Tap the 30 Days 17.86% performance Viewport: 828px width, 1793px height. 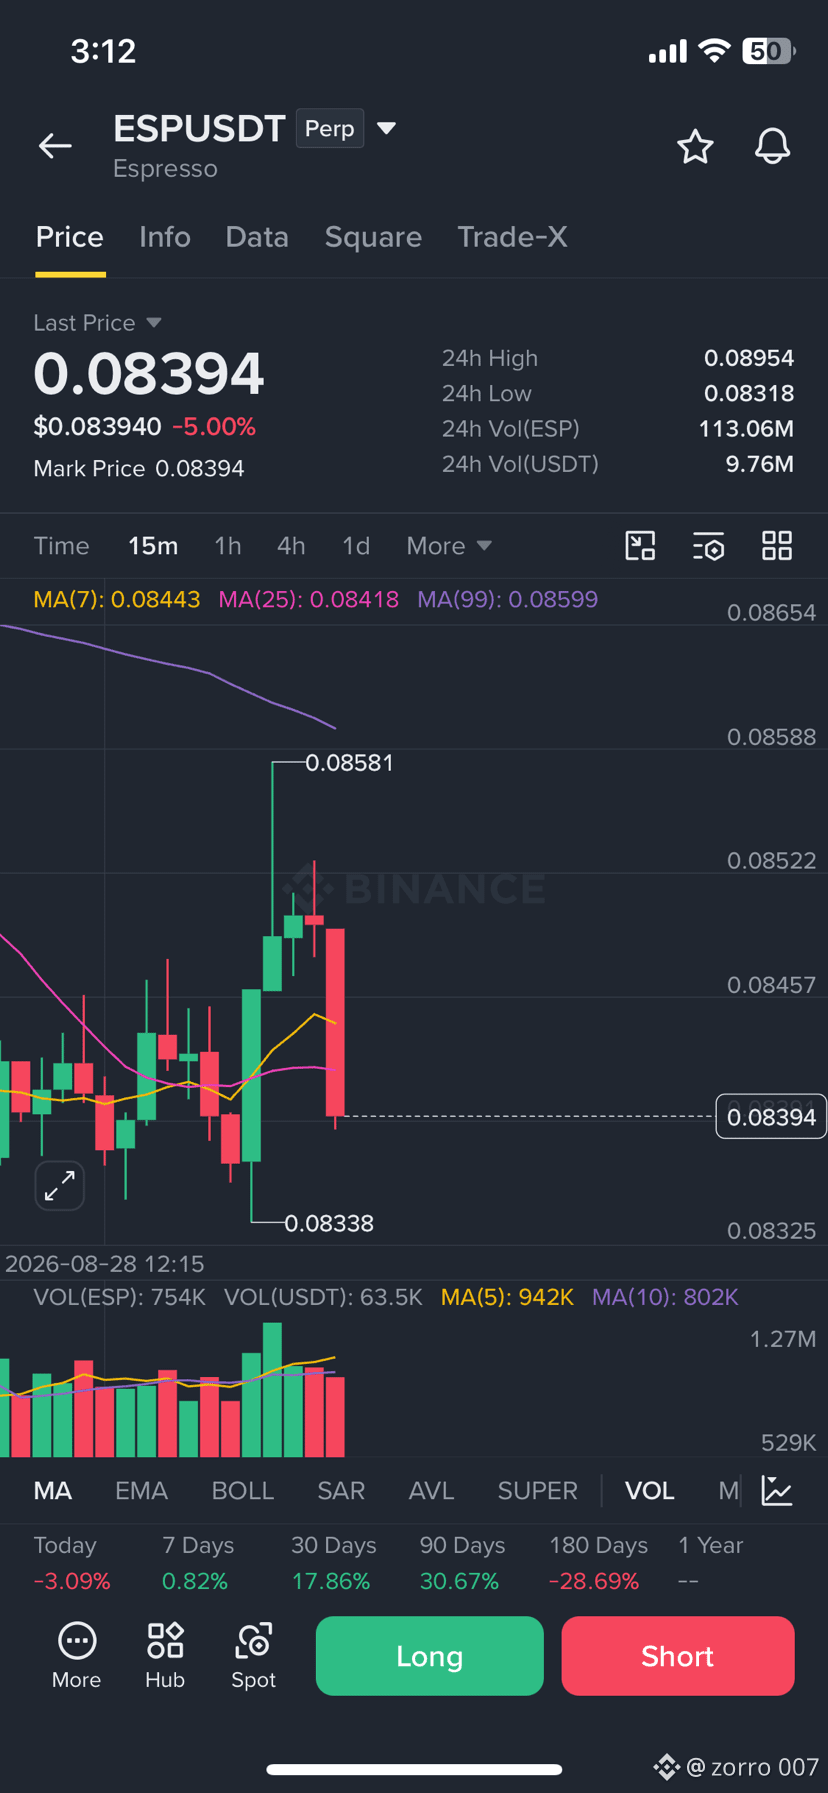pyautogui.click(x=333, y=1564)
